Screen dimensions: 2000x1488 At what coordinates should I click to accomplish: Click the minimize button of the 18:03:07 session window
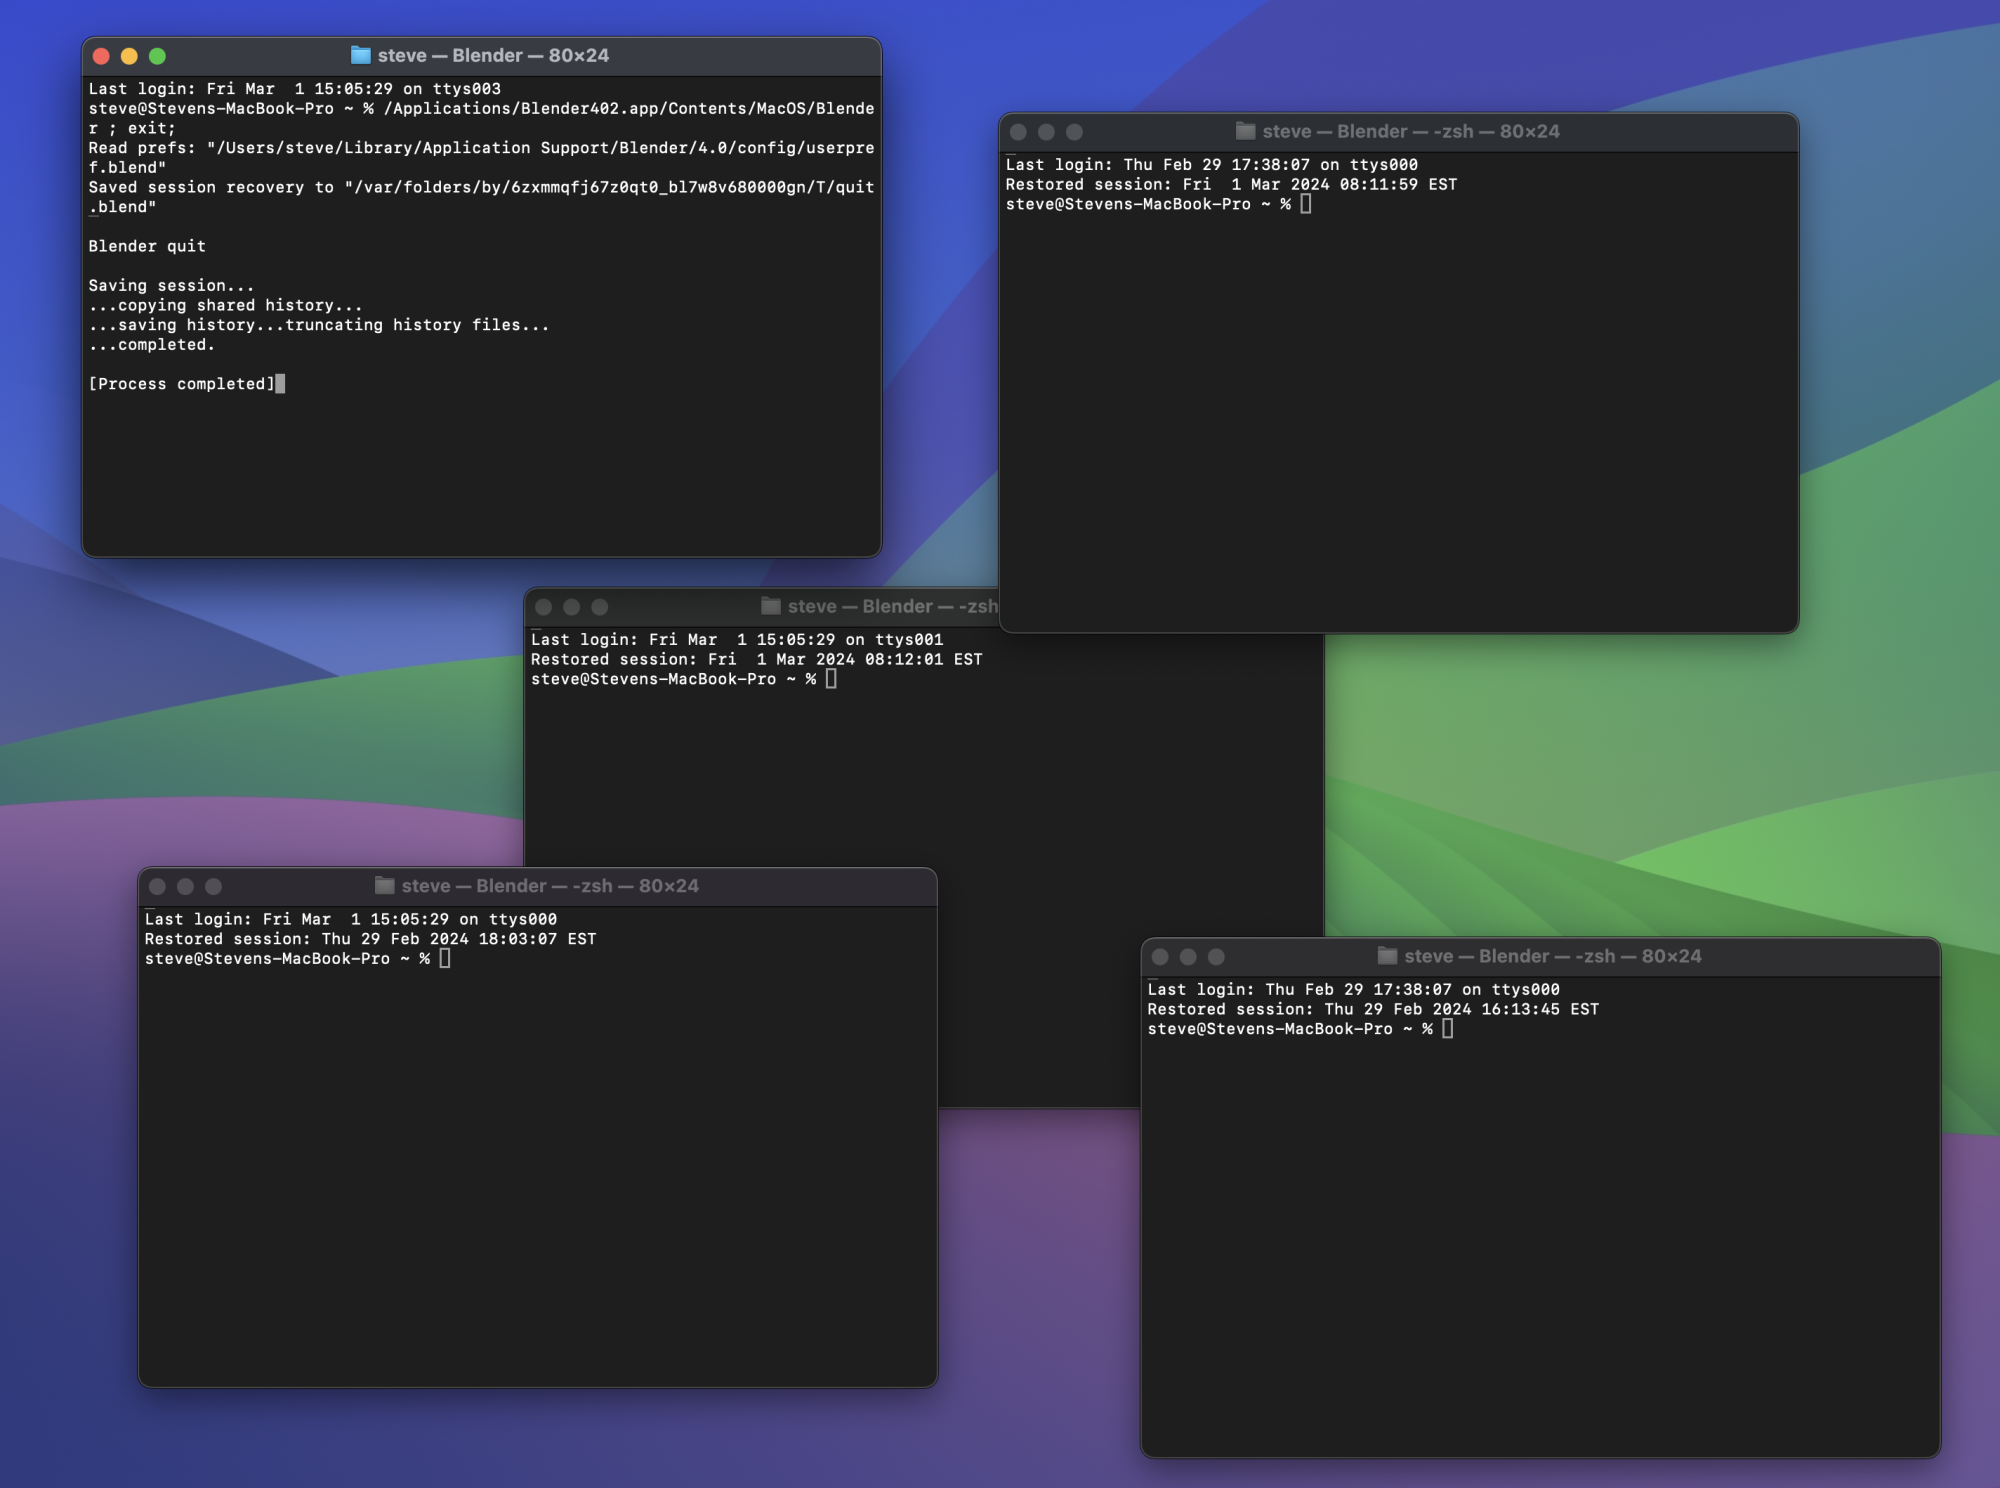pyautogui.click(x=185, y=886)
